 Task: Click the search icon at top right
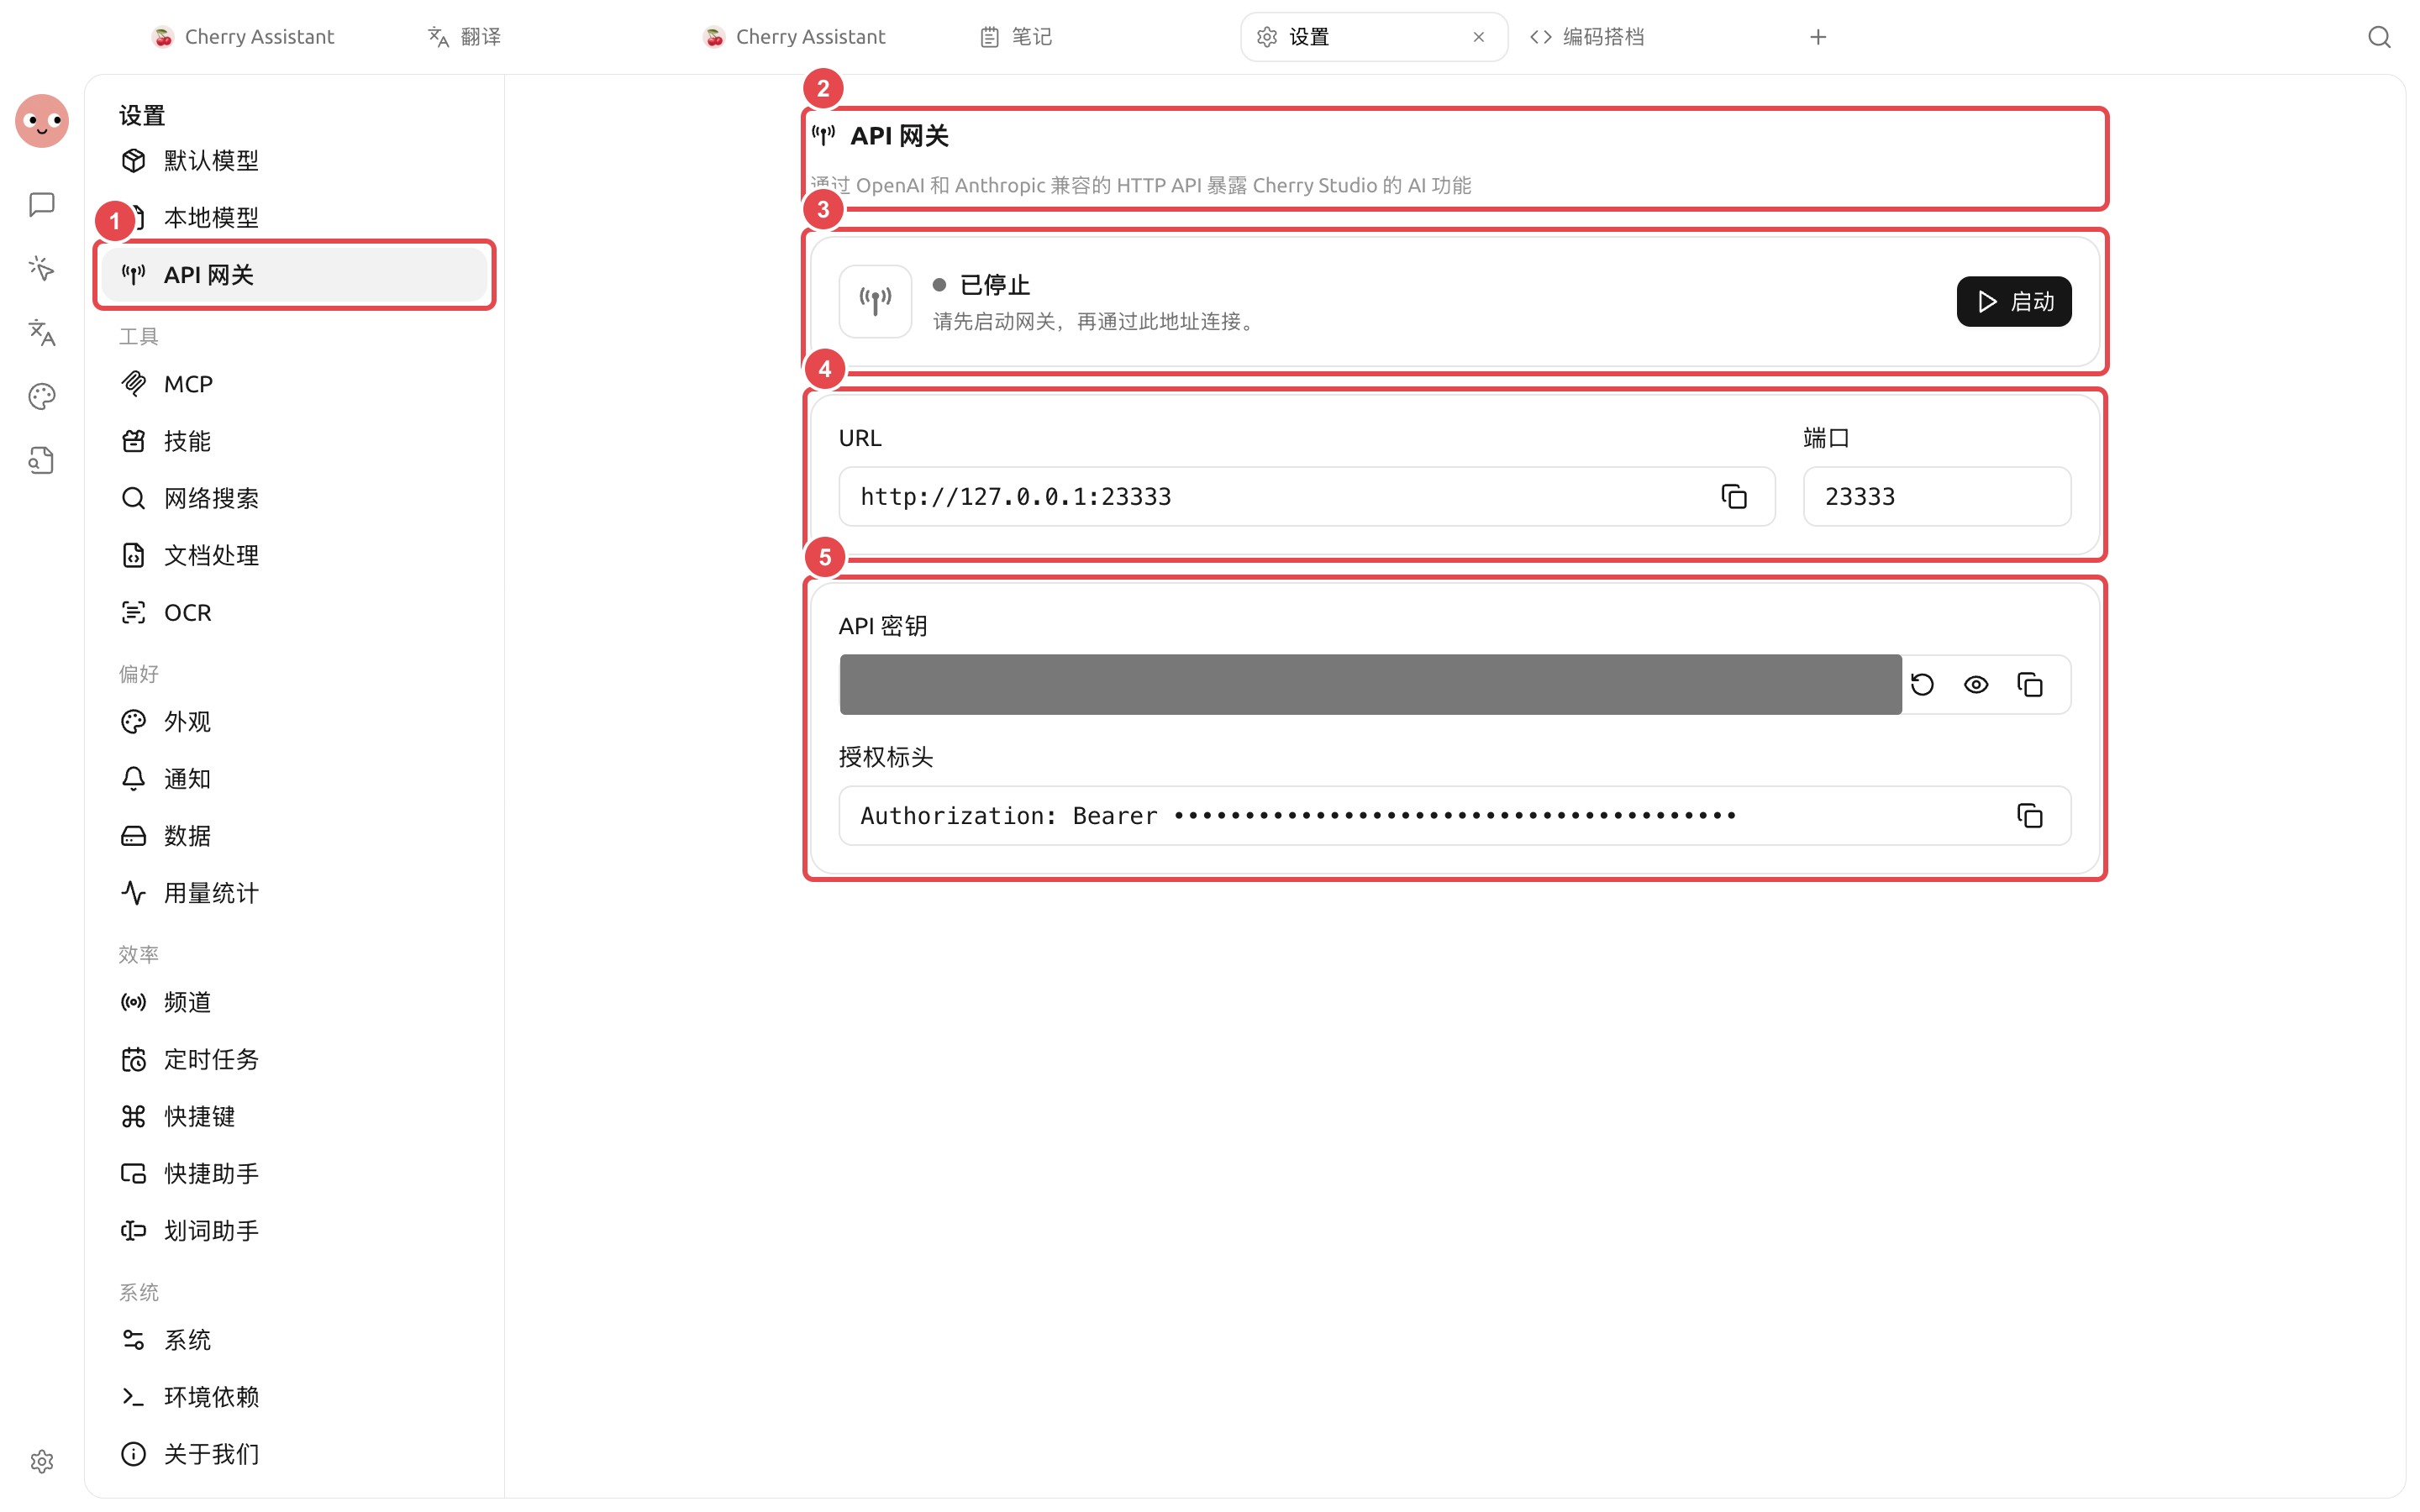click(2379, 37)
